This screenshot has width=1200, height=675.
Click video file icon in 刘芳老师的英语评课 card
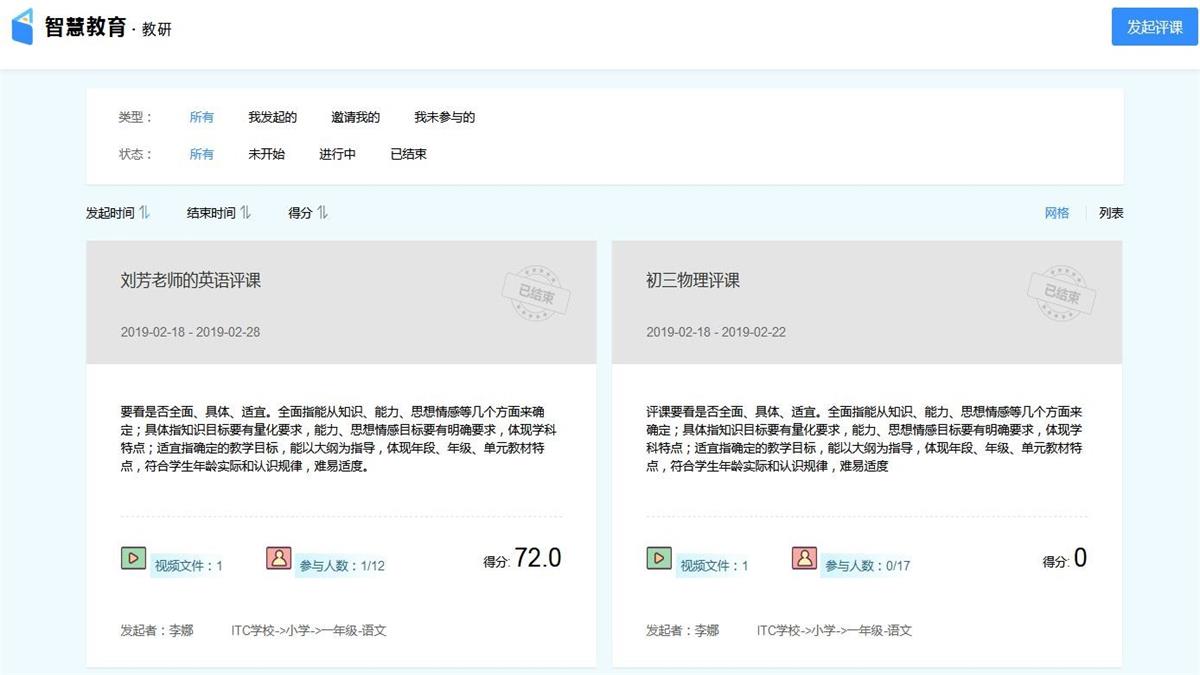click(133, 558)
